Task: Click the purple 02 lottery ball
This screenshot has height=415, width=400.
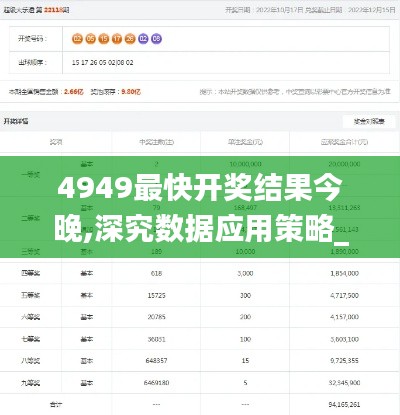Action: pyautogui.click(x=143, y=39)
